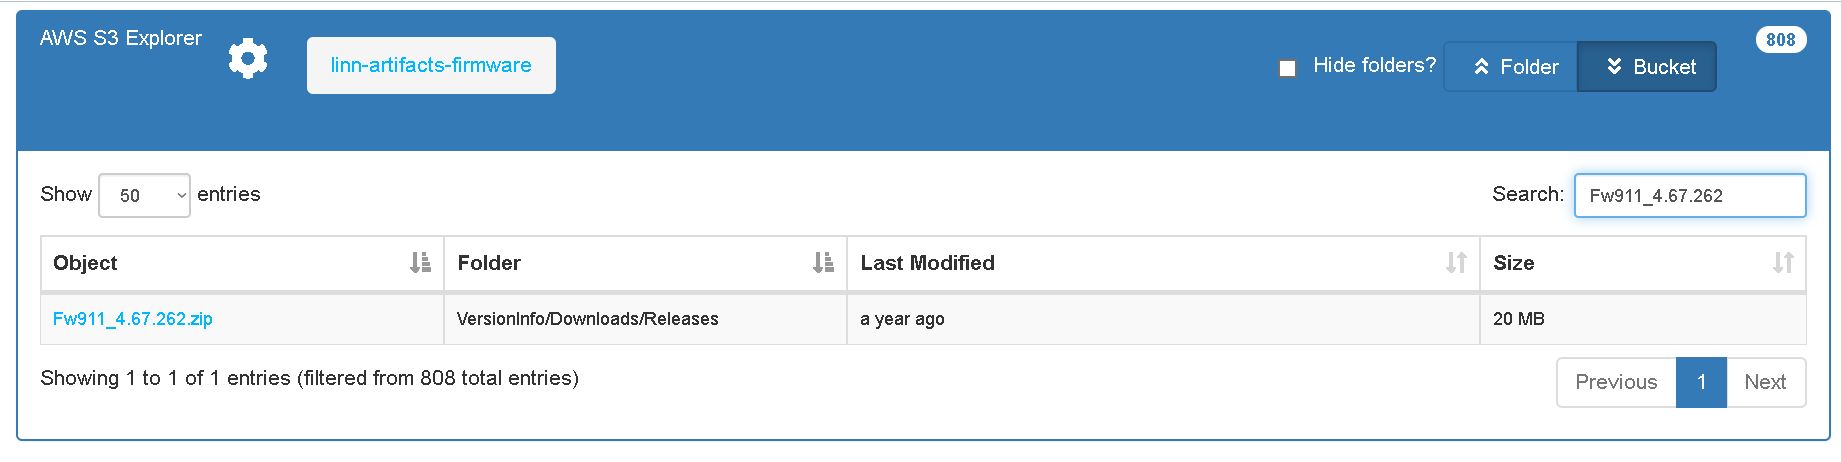The width and height of the screenshot is (1841, 462).
Task: Sort by Last Modified sort arrows
Action: tap(1456, 263)
